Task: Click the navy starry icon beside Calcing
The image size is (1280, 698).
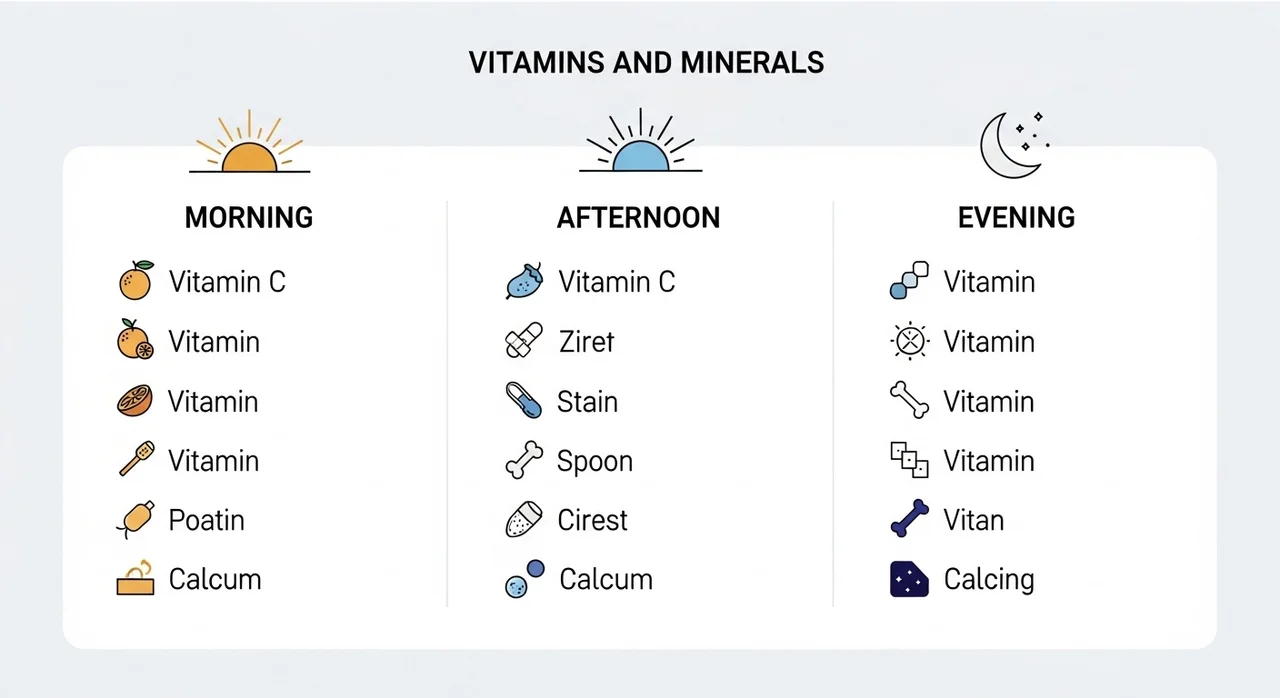Action: tap(909, 579)
